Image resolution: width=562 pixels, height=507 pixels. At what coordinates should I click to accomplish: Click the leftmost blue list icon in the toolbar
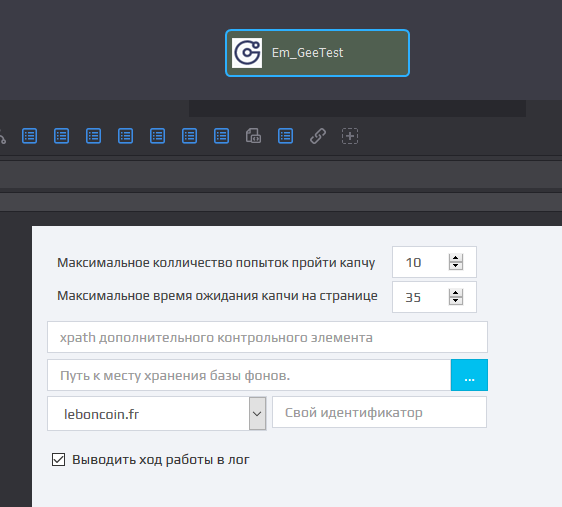29,136
